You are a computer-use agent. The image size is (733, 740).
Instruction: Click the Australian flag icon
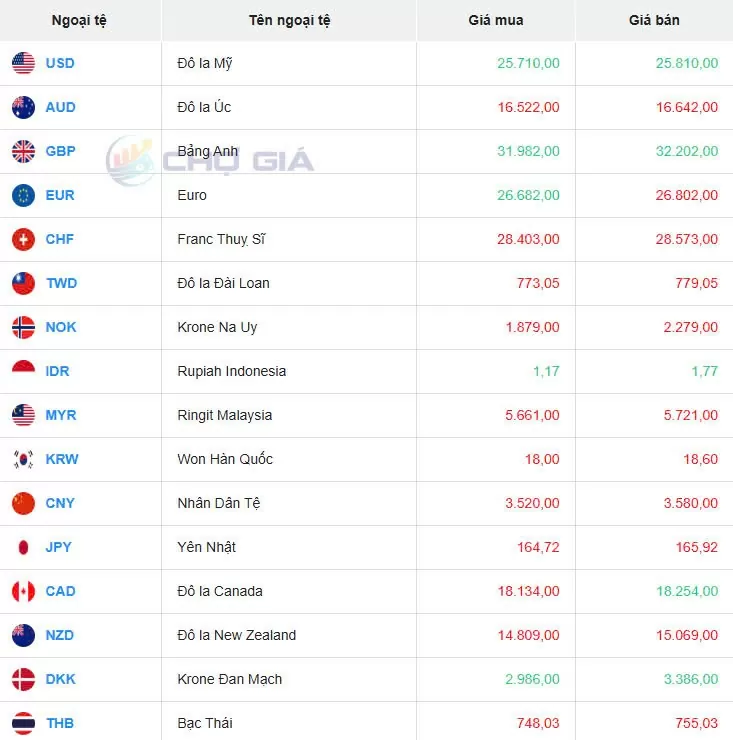coord(23,107)
